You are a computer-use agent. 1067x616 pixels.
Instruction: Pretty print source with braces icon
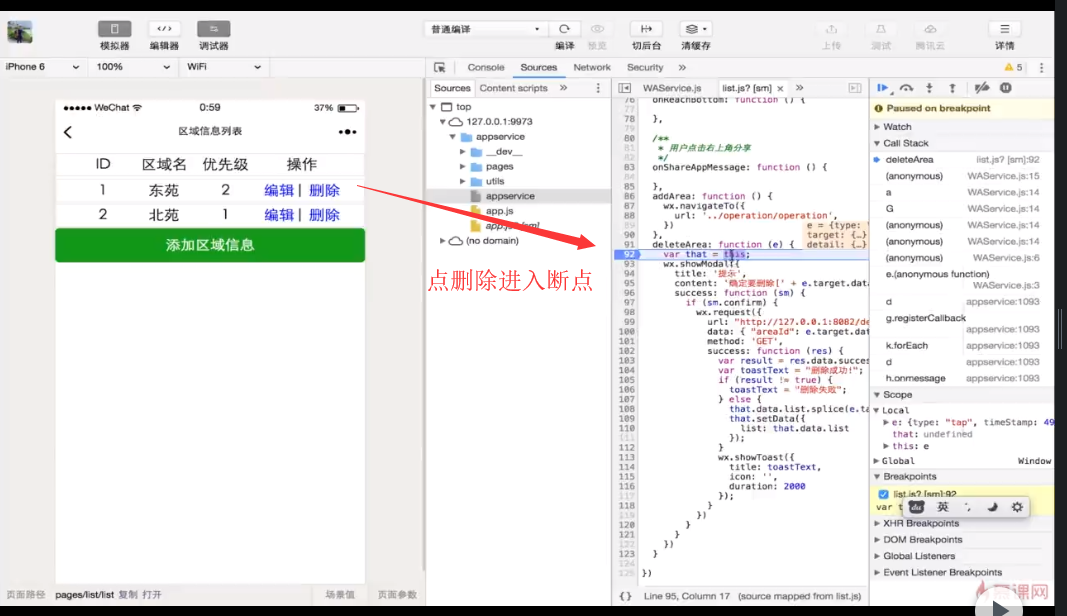[625, 596]
